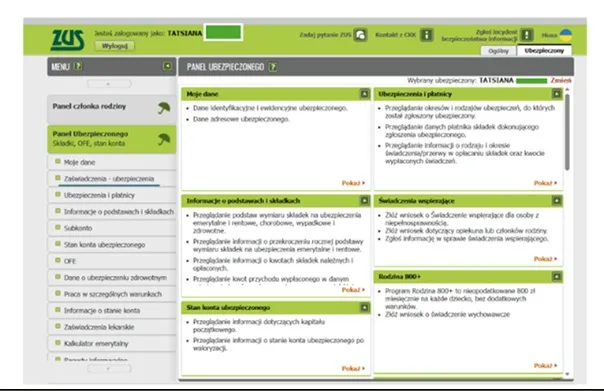Maximize the Stan konta ubezpieczonego card
Viewport: 604px width, 391px height.
(364, 307)
